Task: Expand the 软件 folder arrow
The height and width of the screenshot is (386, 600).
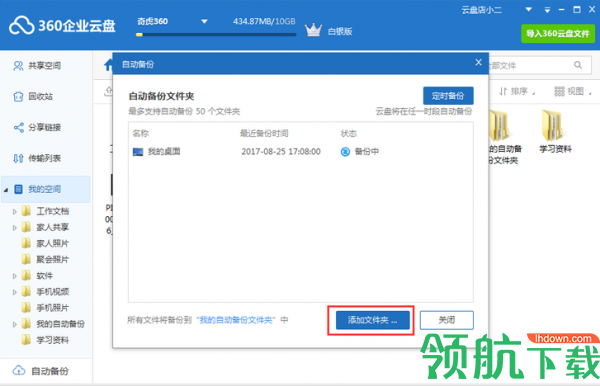Action: pos(15,275)
